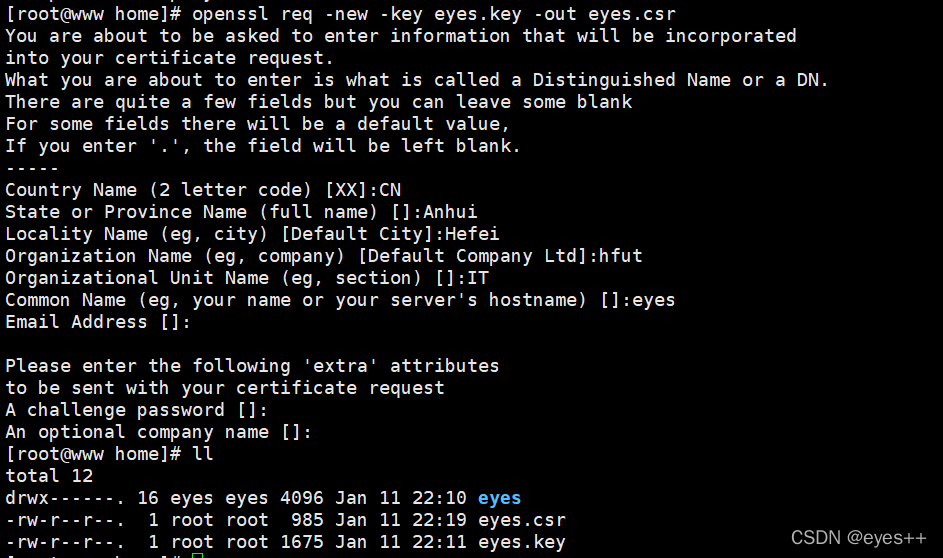Click the total 12 line
The width and height of the screenshot is (943, 558).
point(49,476)
